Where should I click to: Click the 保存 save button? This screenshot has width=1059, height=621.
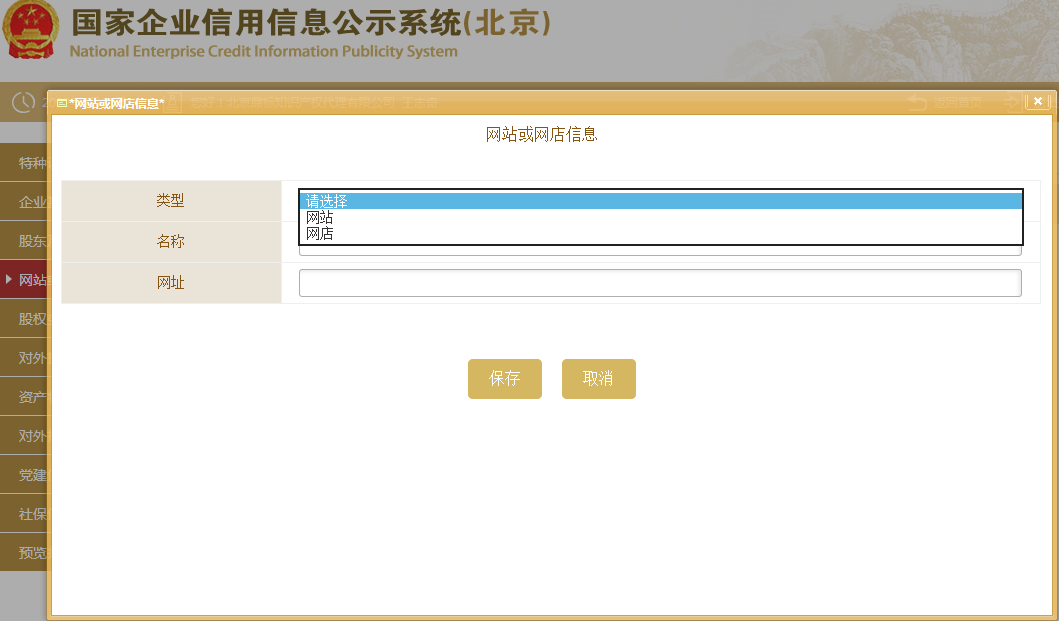click(x=504, y=378)
